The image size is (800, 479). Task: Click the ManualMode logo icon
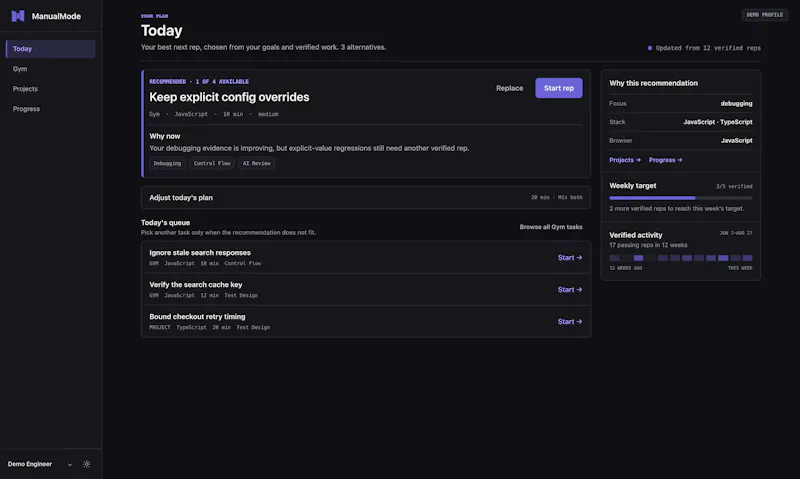click(x=18, y=16)
